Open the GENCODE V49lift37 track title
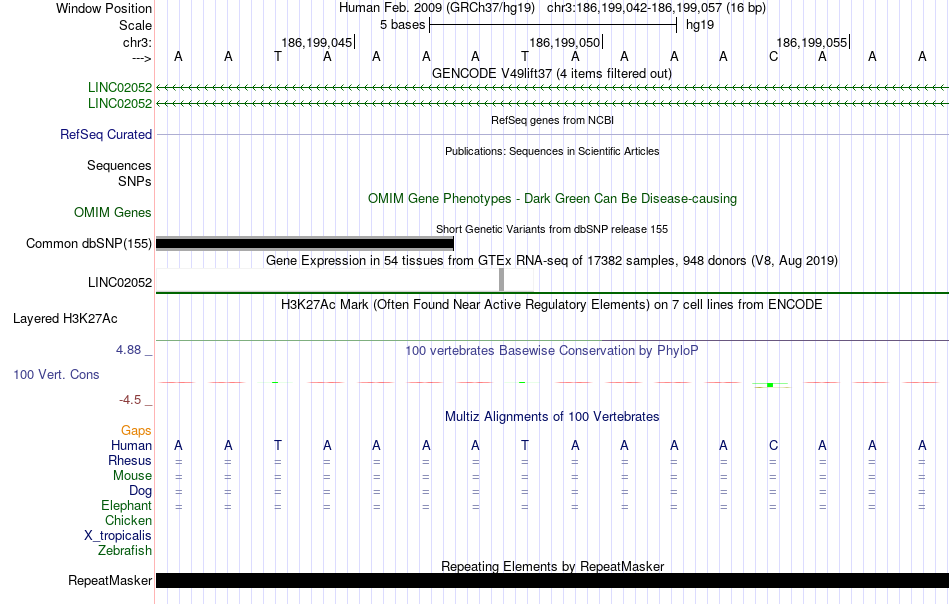The height and width of the screenshot is (604, 950). (x=552, y=73)
